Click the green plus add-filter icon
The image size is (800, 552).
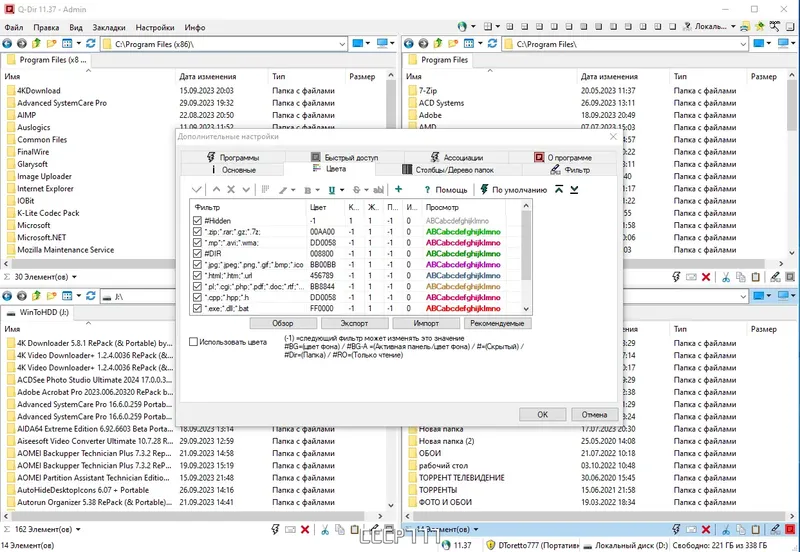coord(399,189)
